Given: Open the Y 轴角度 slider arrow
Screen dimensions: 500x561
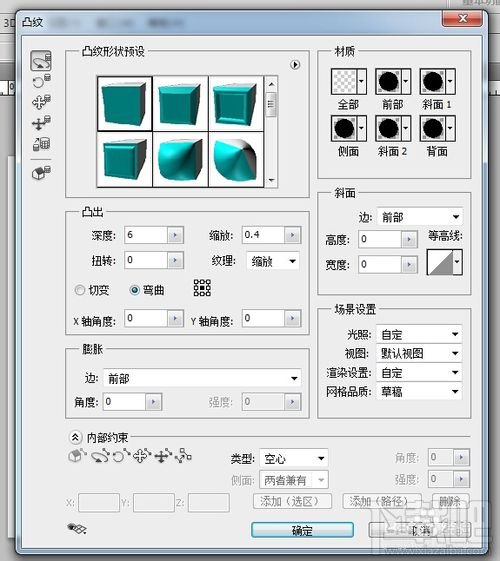Looking at the screenshot, I should (x=293, y=318).
